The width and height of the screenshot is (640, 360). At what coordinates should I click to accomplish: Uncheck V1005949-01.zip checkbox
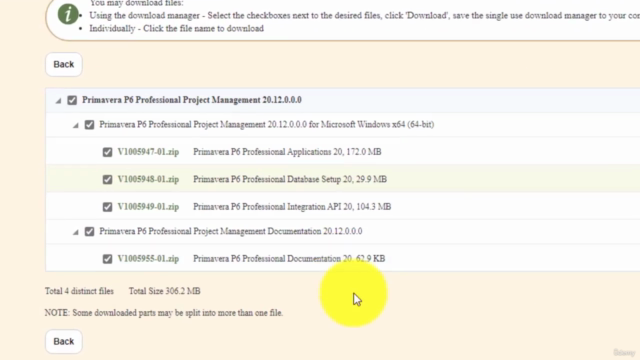click(x=107, y=207)
